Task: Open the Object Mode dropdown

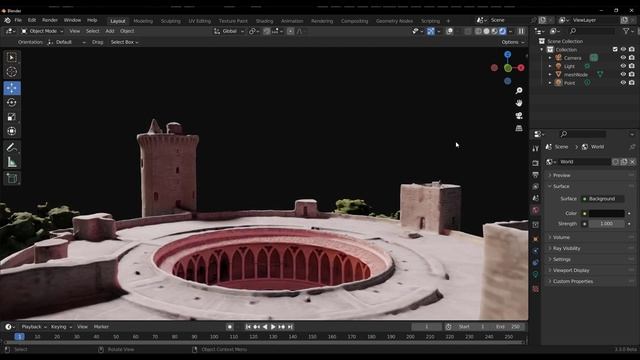Action: coord(42,31)
